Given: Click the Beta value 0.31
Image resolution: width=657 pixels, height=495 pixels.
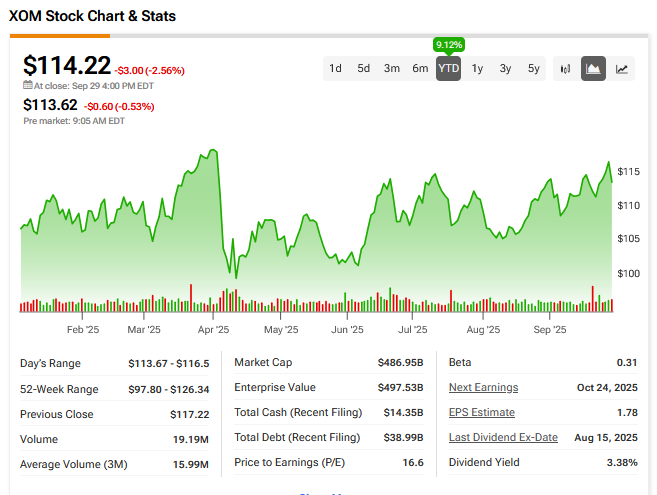Looking at the screenshot, I should 627,363.
